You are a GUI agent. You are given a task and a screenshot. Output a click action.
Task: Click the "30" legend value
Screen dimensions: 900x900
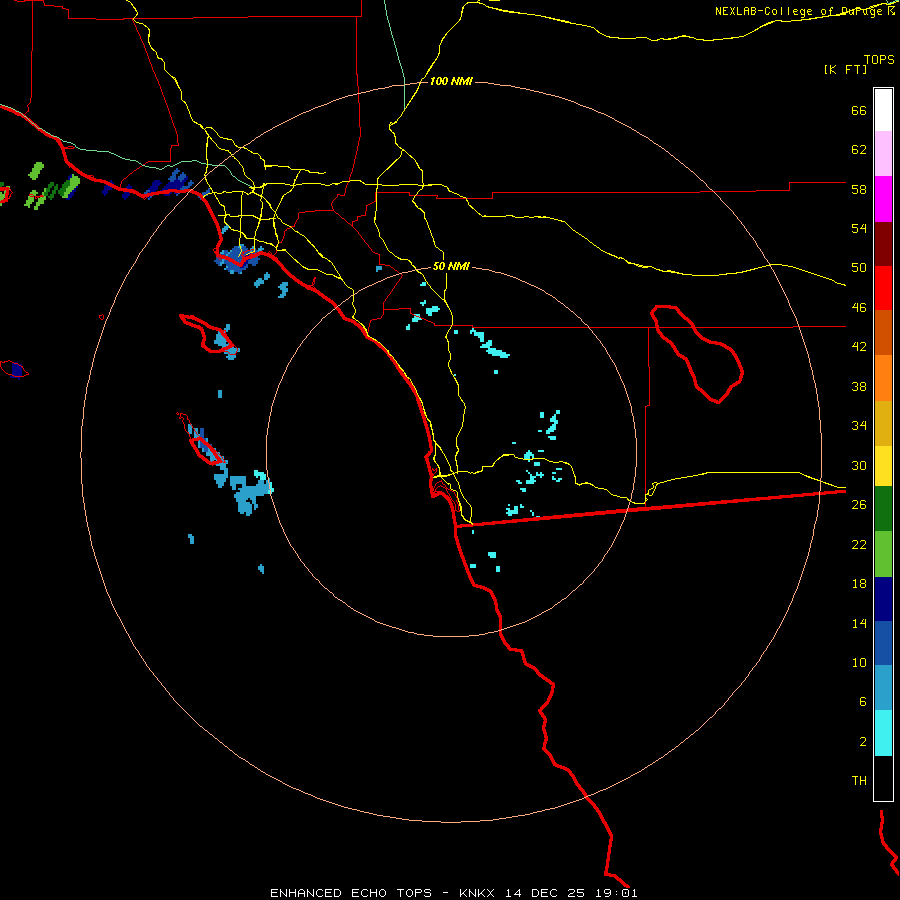pyautogui.click(x=859, y=465)
